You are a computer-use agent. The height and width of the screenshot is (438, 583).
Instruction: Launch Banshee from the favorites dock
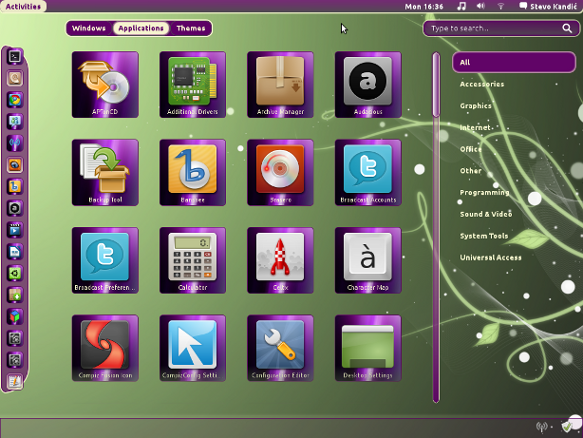coord(15,186)
